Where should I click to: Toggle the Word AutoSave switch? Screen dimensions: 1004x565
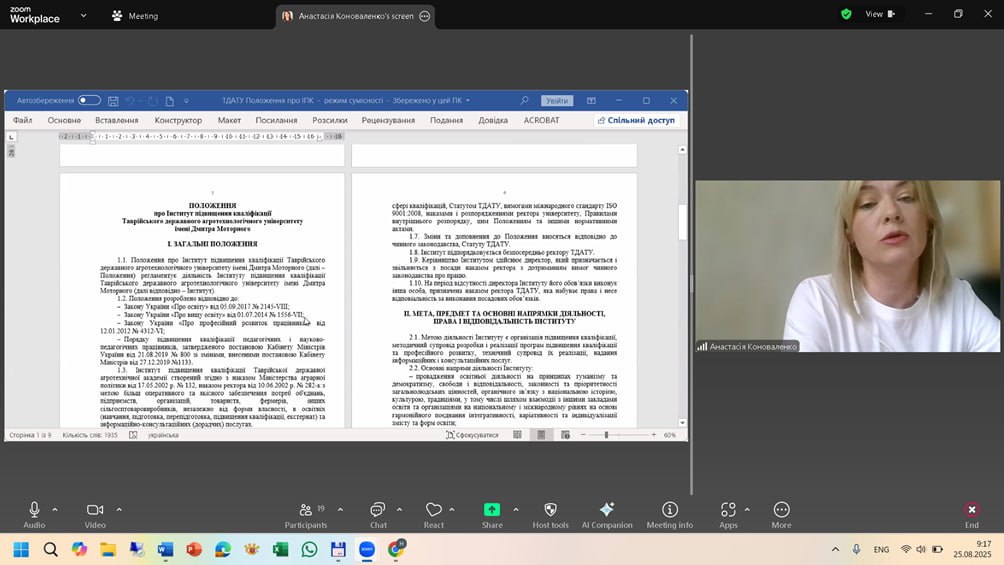coord(89,100)
